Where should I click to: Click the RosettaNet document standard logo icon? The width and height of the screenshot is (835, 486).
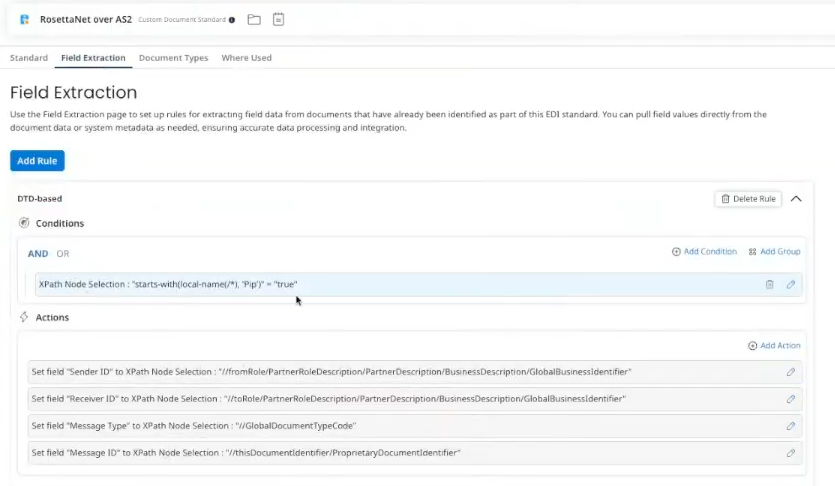24,20
